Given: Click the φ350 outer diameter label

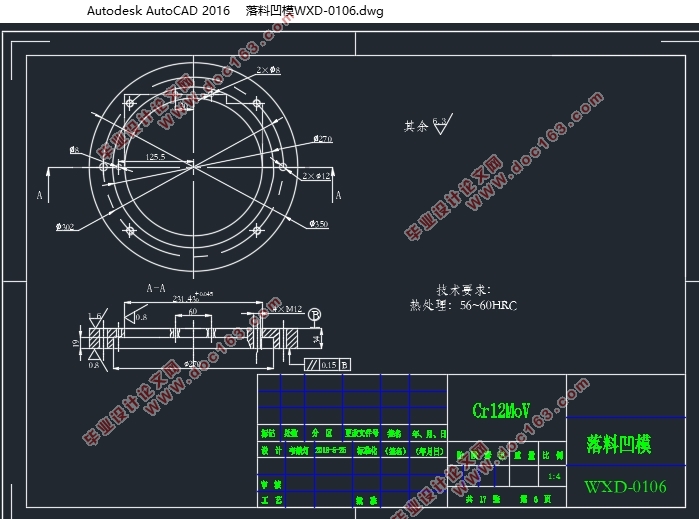Looking at the screenshot, I should point(319,223).
